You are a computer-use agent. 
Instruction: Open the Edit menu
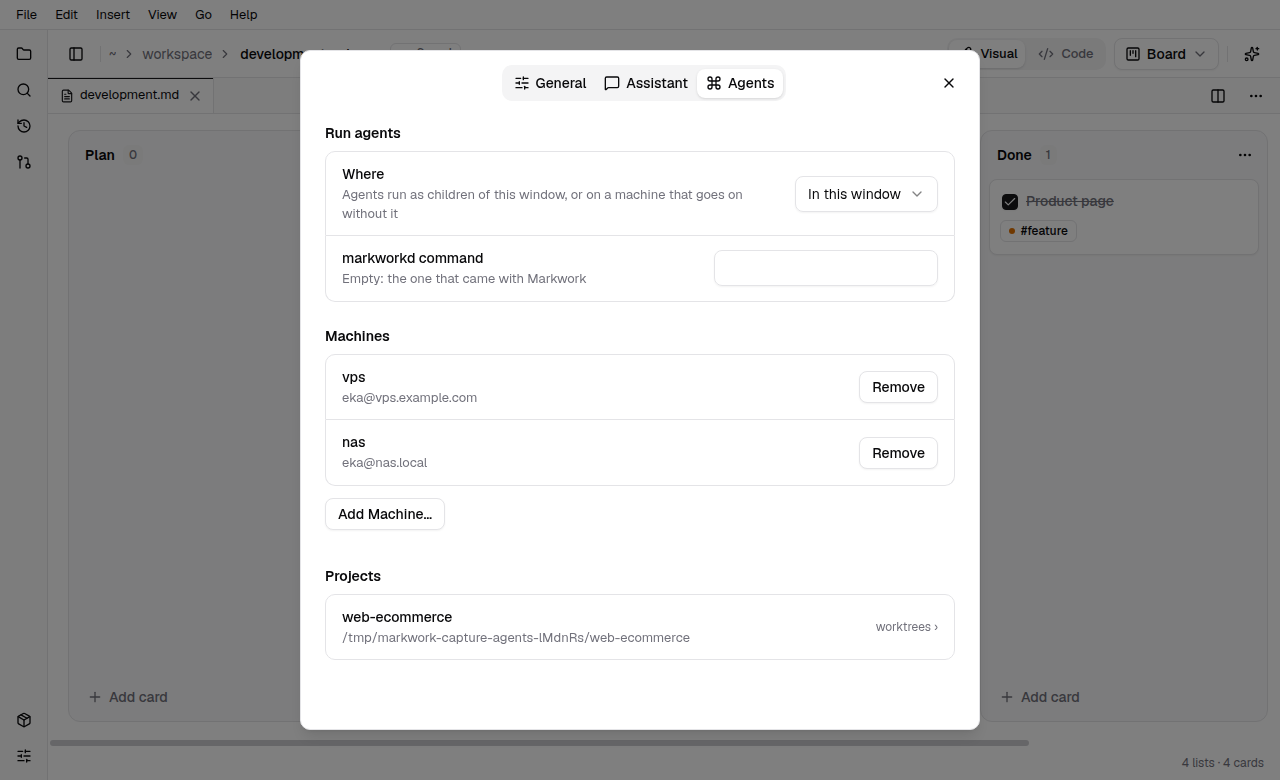point(66,14)
